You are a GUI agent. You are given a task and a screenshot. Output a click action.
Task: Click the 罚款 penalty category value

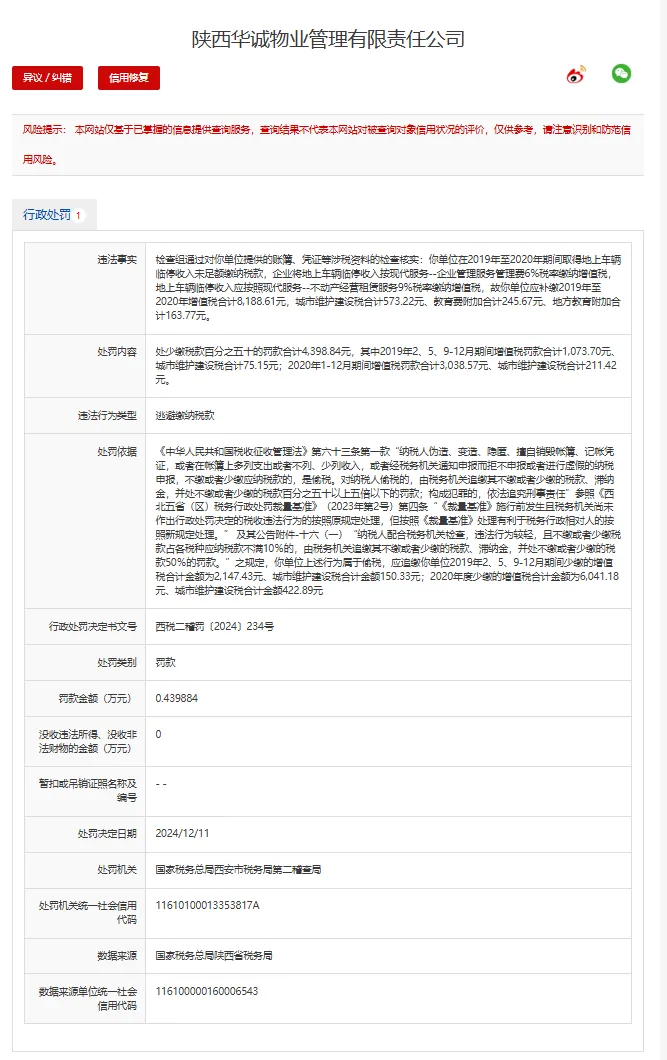(166, 662)
